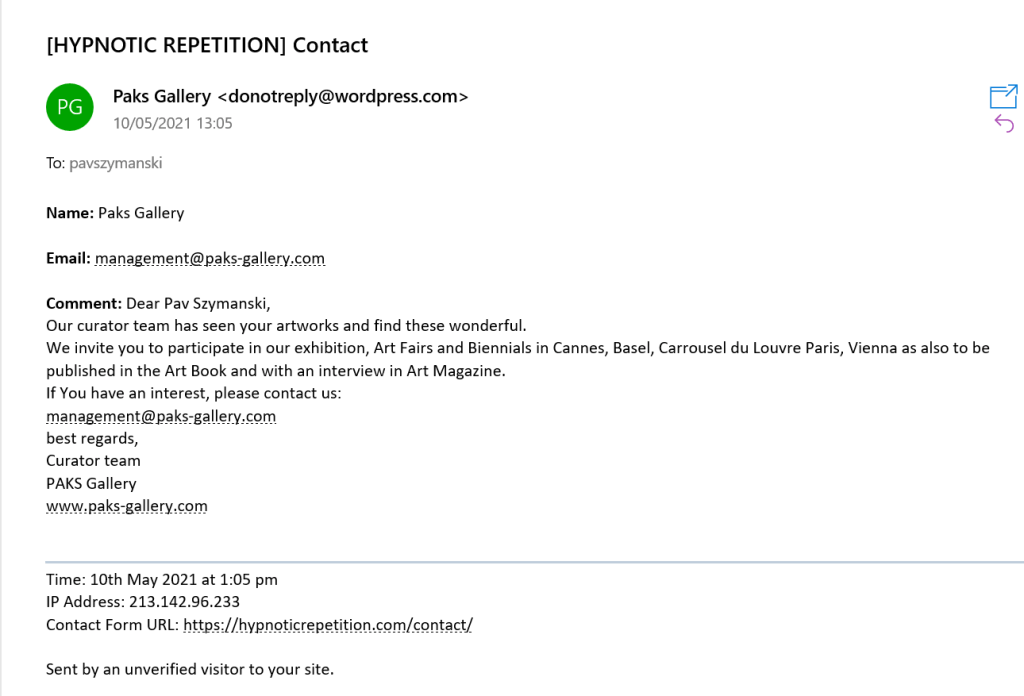Select recipient pavszymanski in the To line
Viewport: 1024px width, 696px height.
(x=115, y=163)
